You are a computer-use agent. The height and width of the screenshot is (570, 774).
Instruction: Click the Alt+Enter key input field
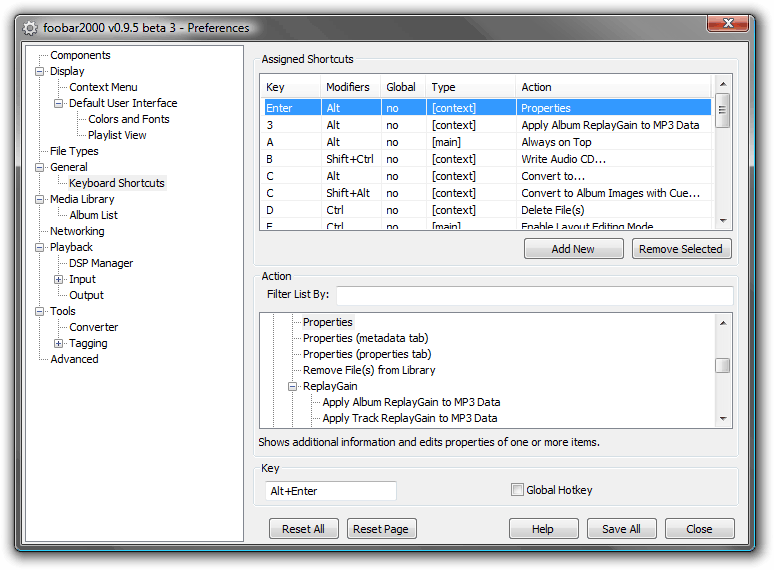click(331, 491)
